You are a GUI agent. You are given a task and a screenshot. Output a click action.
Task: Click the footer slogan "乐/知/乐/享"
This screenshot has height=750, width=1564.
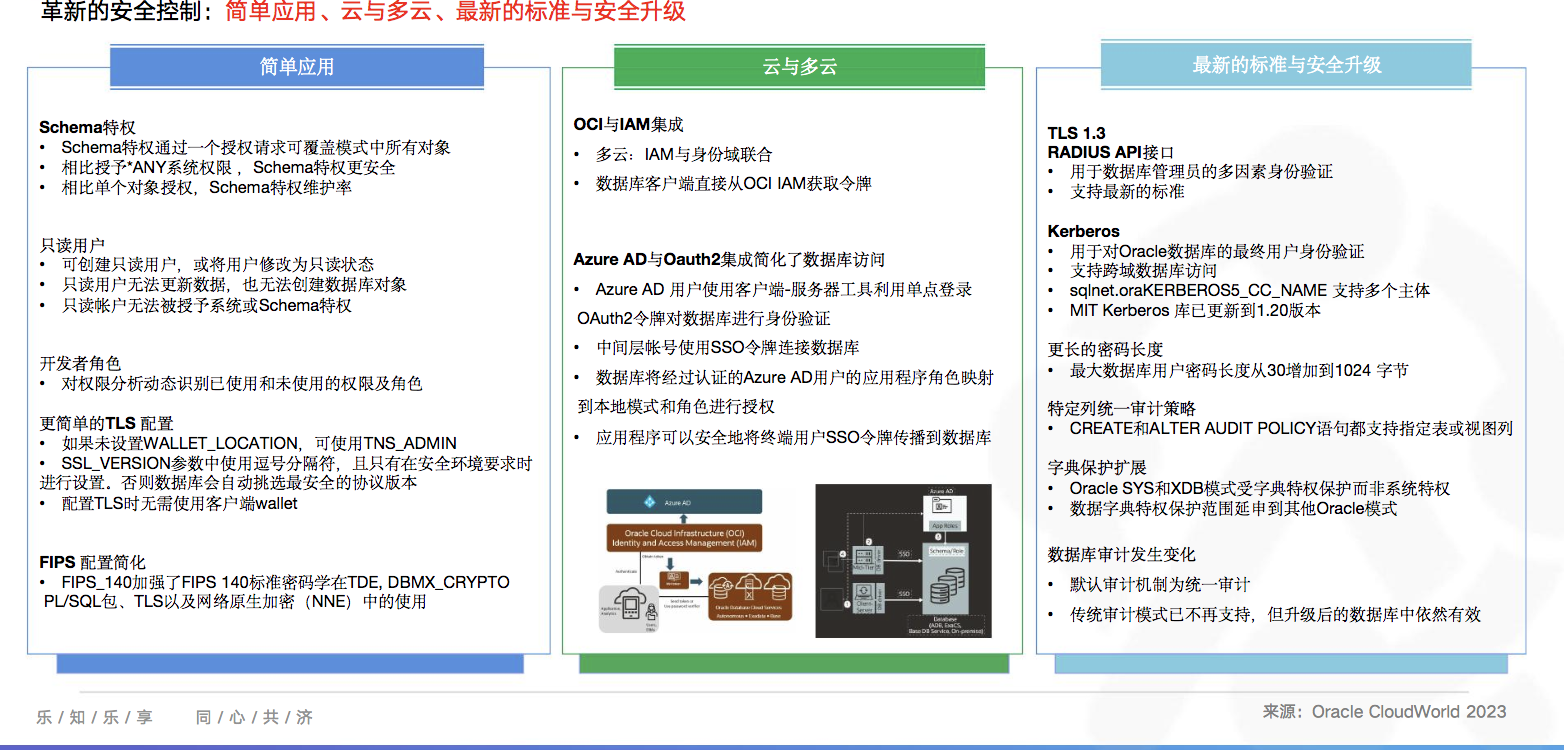point(94,717)
